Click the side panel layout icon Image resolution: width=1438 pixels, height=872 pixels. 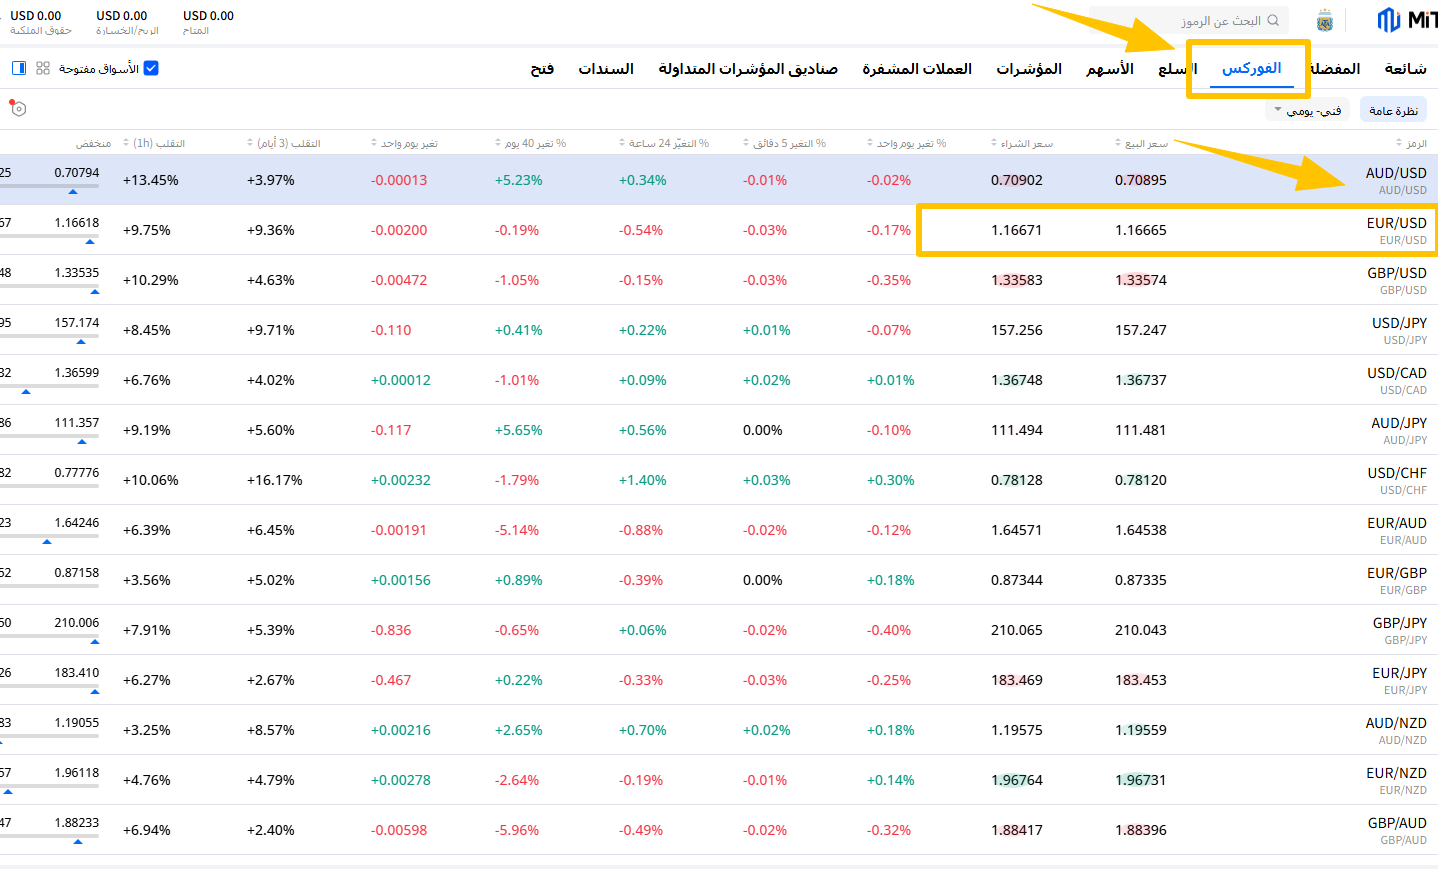(x=19, y=68)
